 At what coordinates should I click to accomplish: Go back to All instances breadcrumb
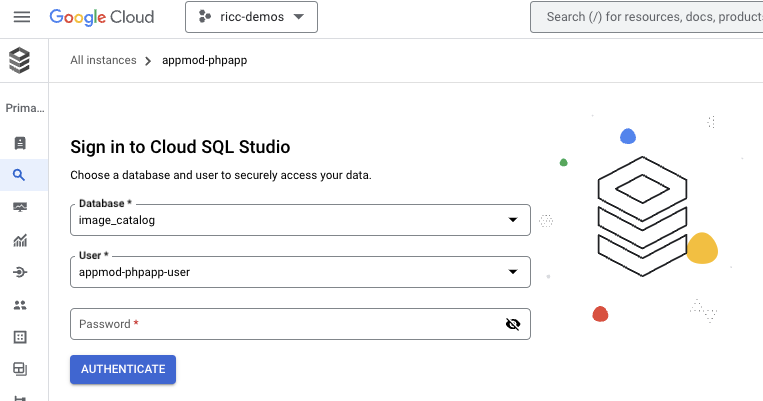click(x=103, y=60)
